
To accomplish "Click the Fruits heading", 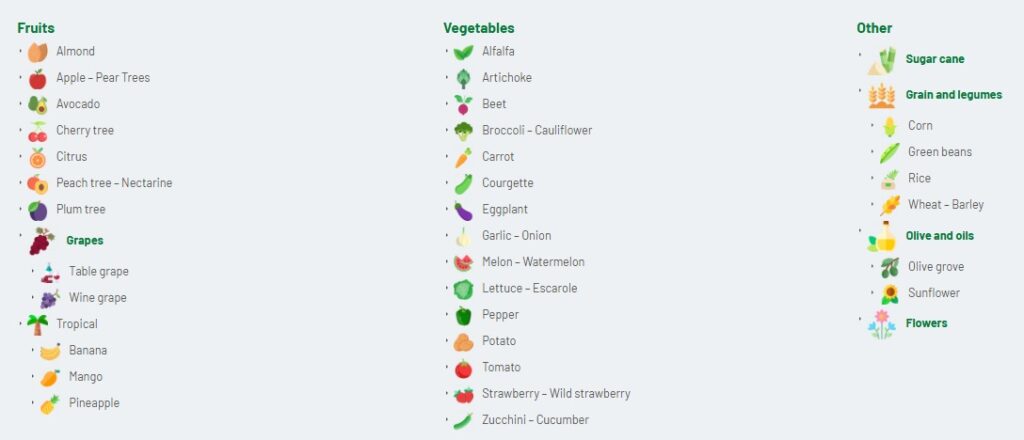I will pos(36,28).
